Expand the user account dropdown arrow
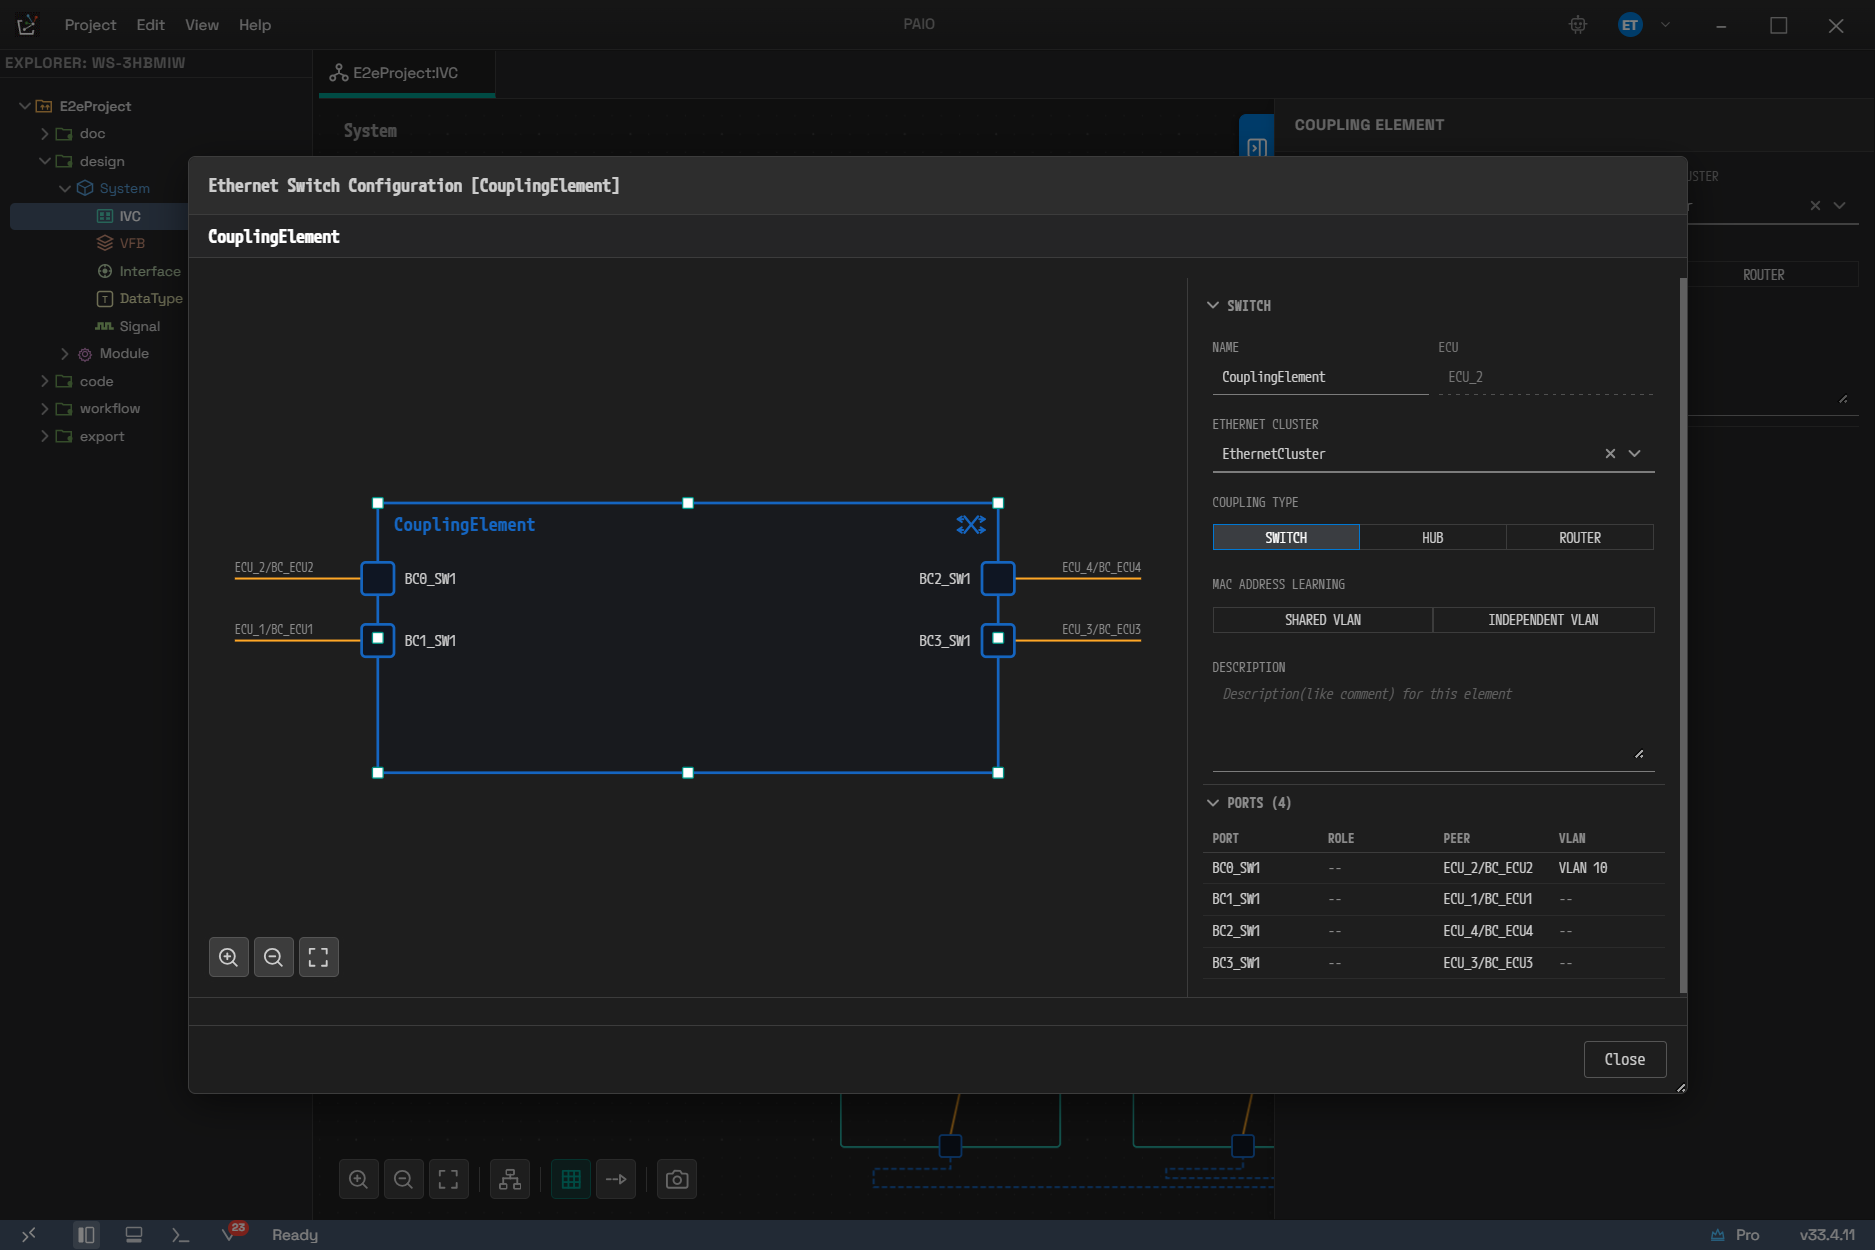This screenshot has width=1875, height=1250. pyautogui.click(x=1665, y=25)
